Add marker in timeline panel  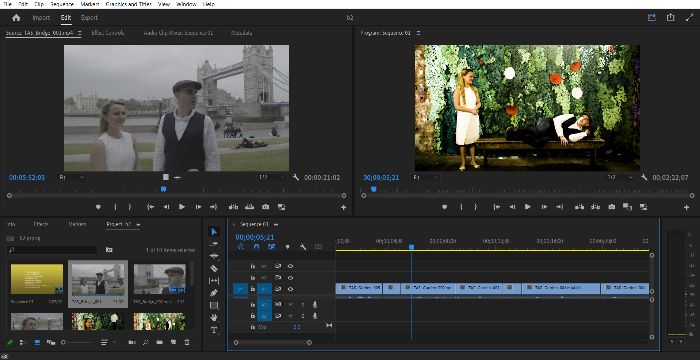pos(288,247)
